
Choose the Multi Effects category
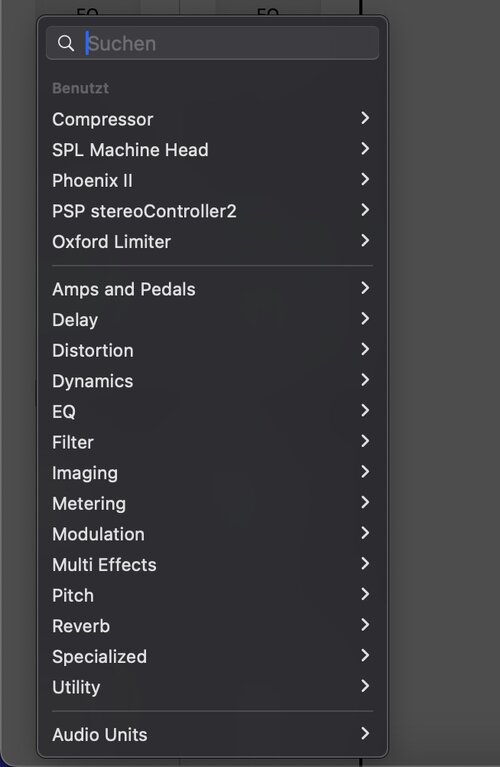coord(212,564)
